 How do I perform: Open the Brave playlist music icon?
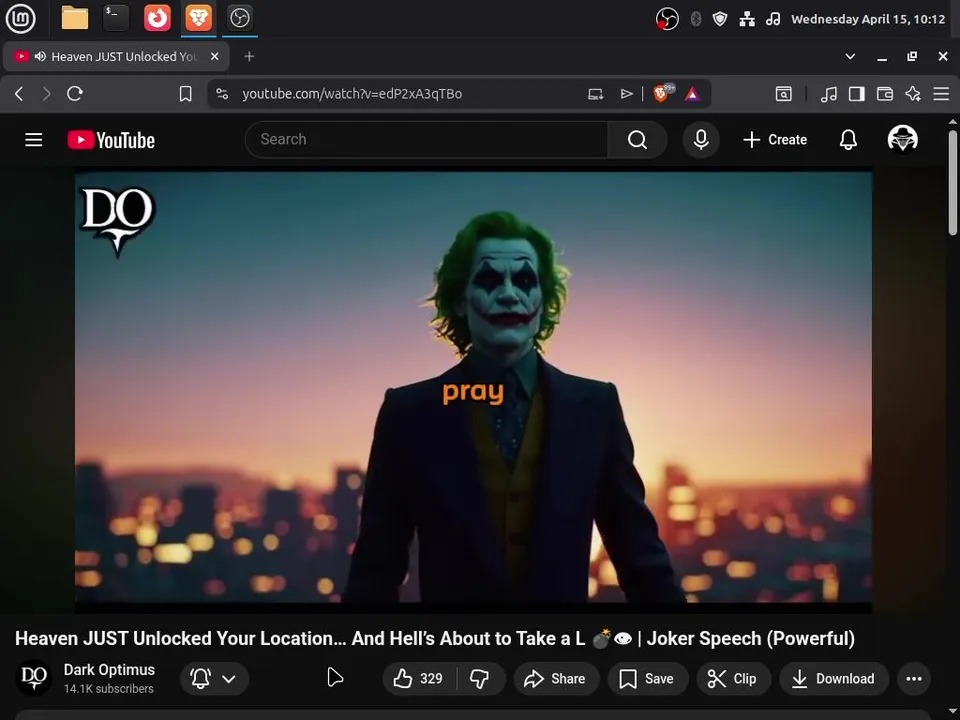point(828,94)
